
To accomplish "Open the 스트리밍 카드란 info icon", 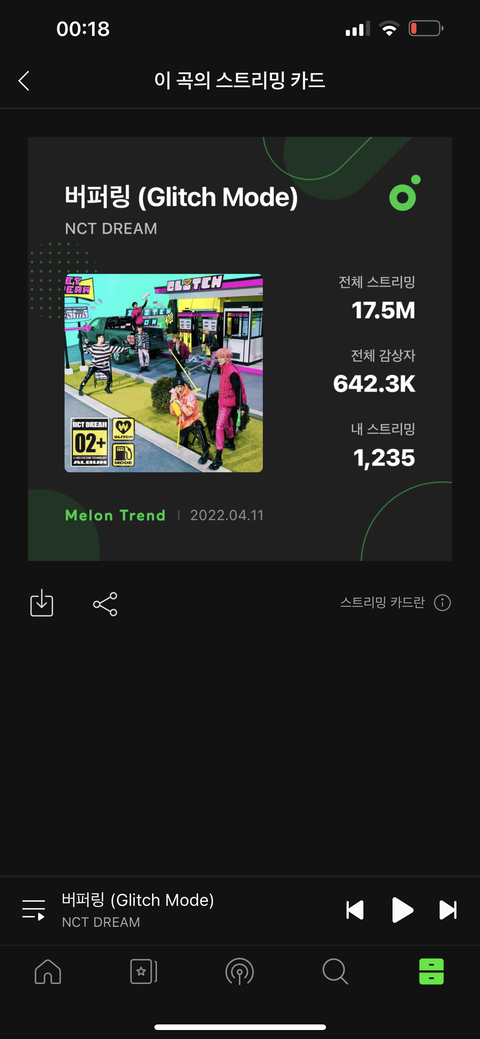I will [442, 603].
